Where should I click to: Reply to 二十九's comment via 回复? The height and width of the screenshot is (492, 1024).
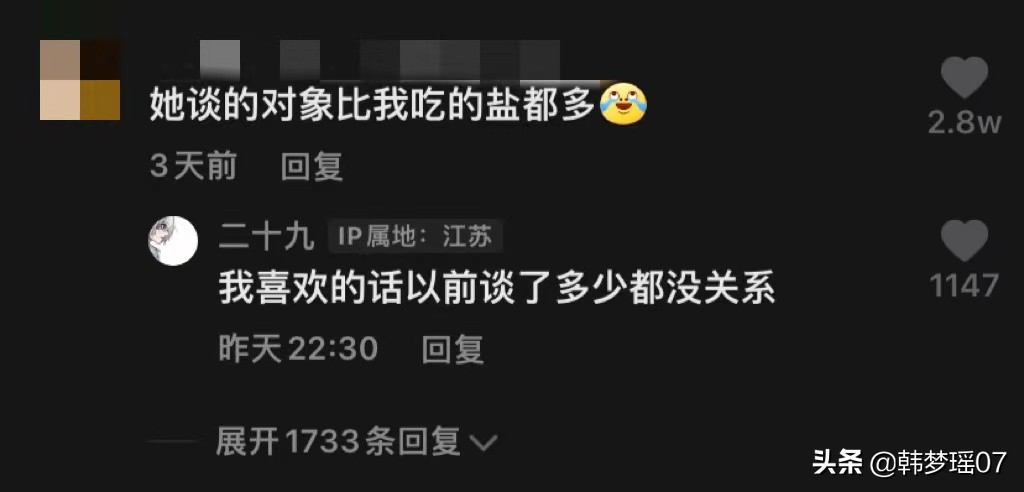pos(453,350)
